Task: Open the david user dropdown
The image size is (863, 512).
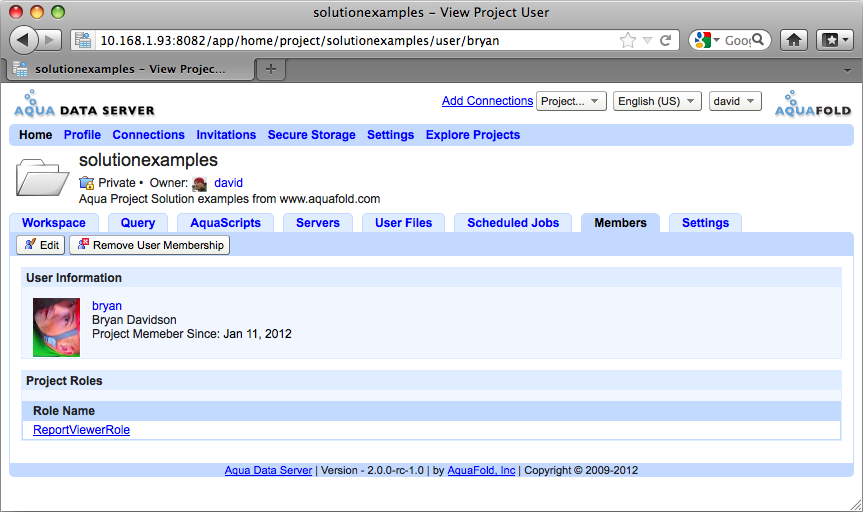Action: 735,101
